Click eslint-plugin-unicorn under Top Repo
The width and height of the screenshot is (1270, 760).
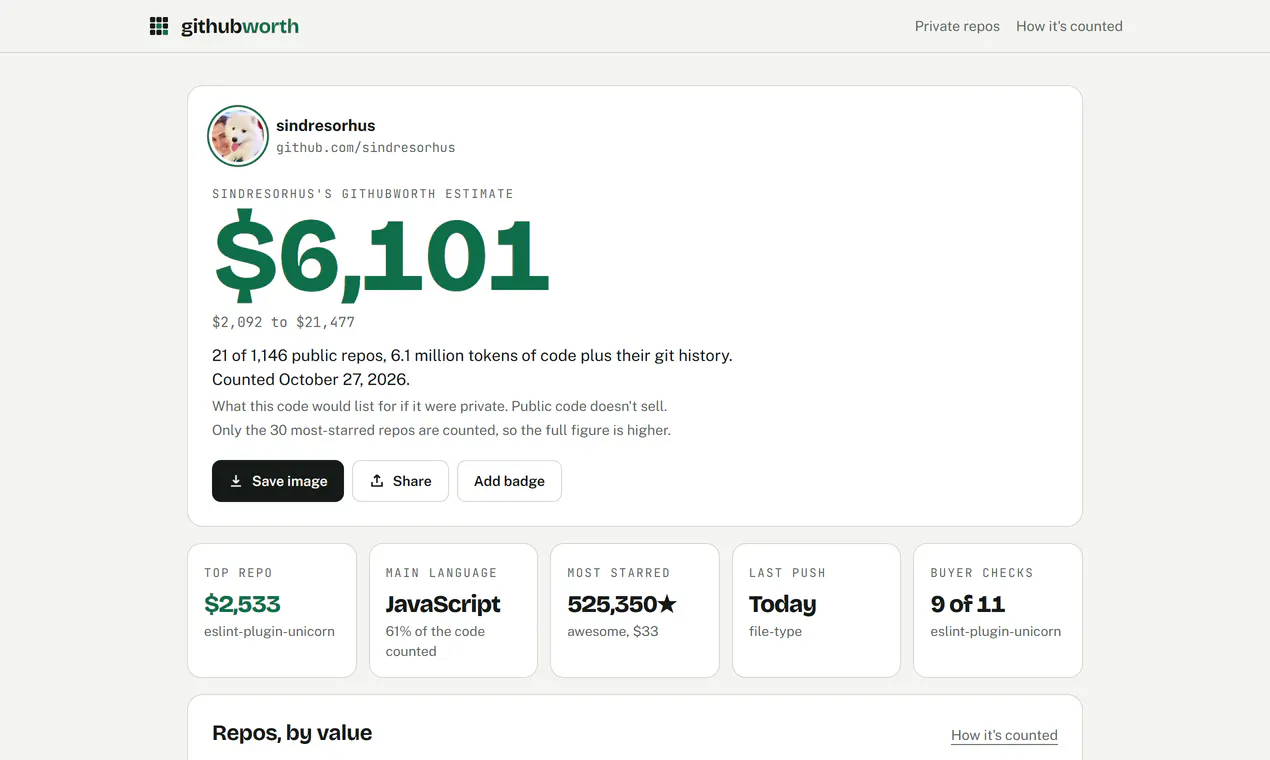tap(269, 631)
